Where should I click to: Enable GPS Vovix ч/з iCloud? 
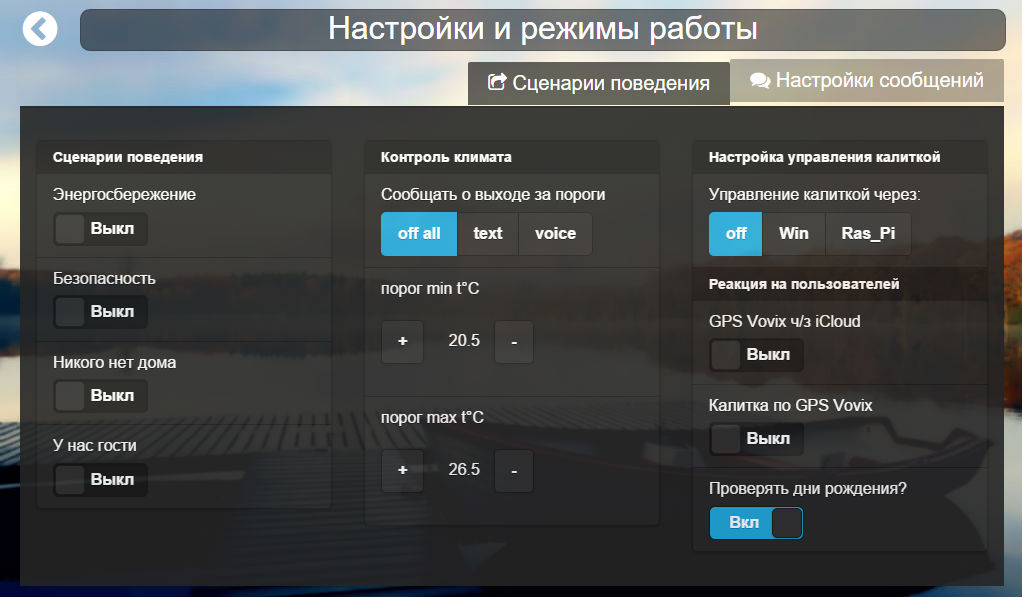[x=756, y=355]
